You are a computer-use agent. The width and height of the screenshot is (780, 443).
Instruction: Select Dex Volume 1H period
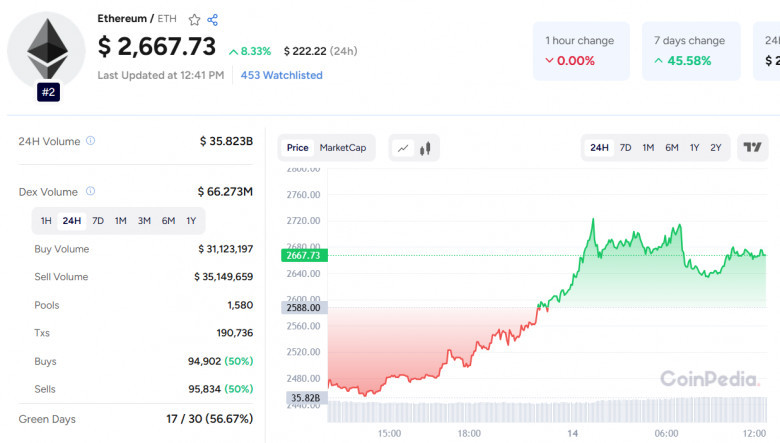click(x=46, y=221)
